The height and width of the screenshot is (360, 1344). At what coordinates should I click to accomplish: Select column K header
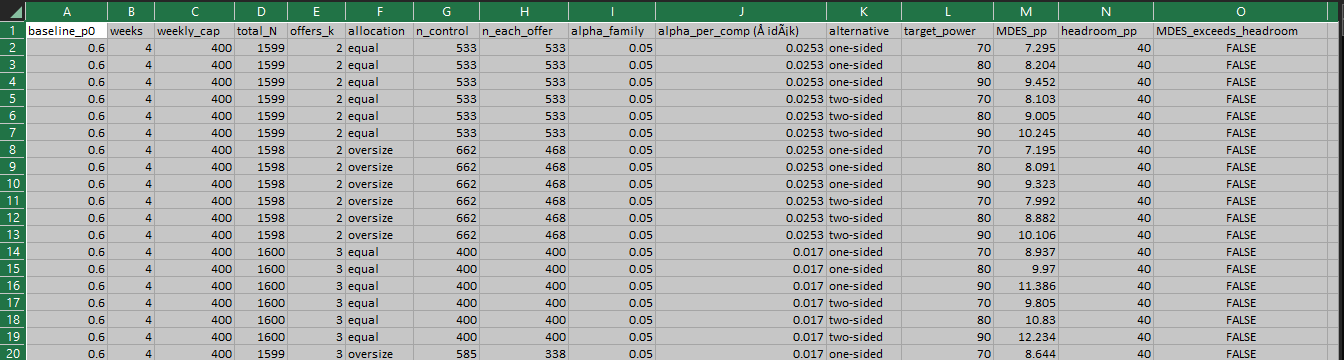[864, 11]
